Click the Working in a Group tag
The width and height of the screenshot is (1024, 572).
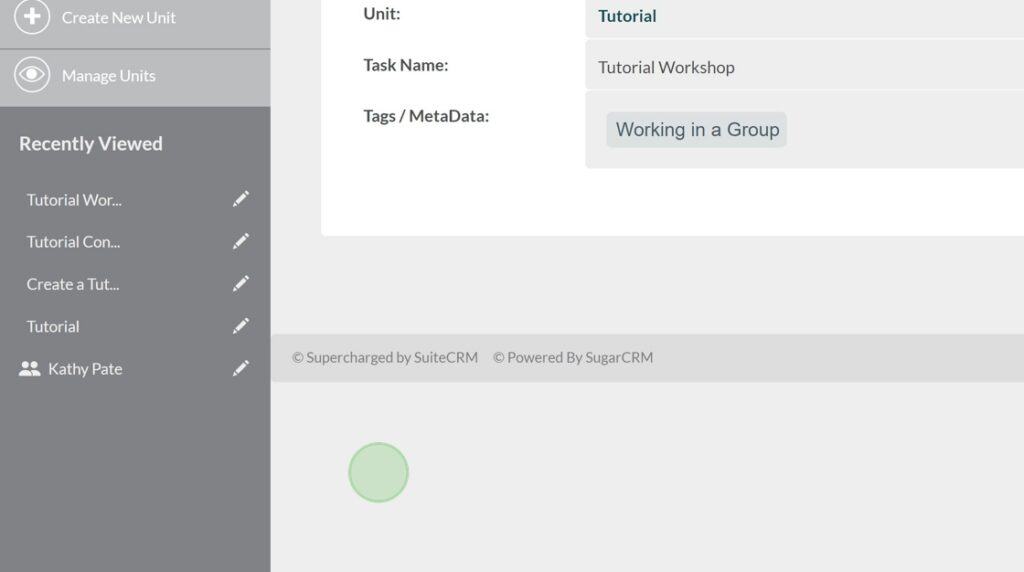697,130
